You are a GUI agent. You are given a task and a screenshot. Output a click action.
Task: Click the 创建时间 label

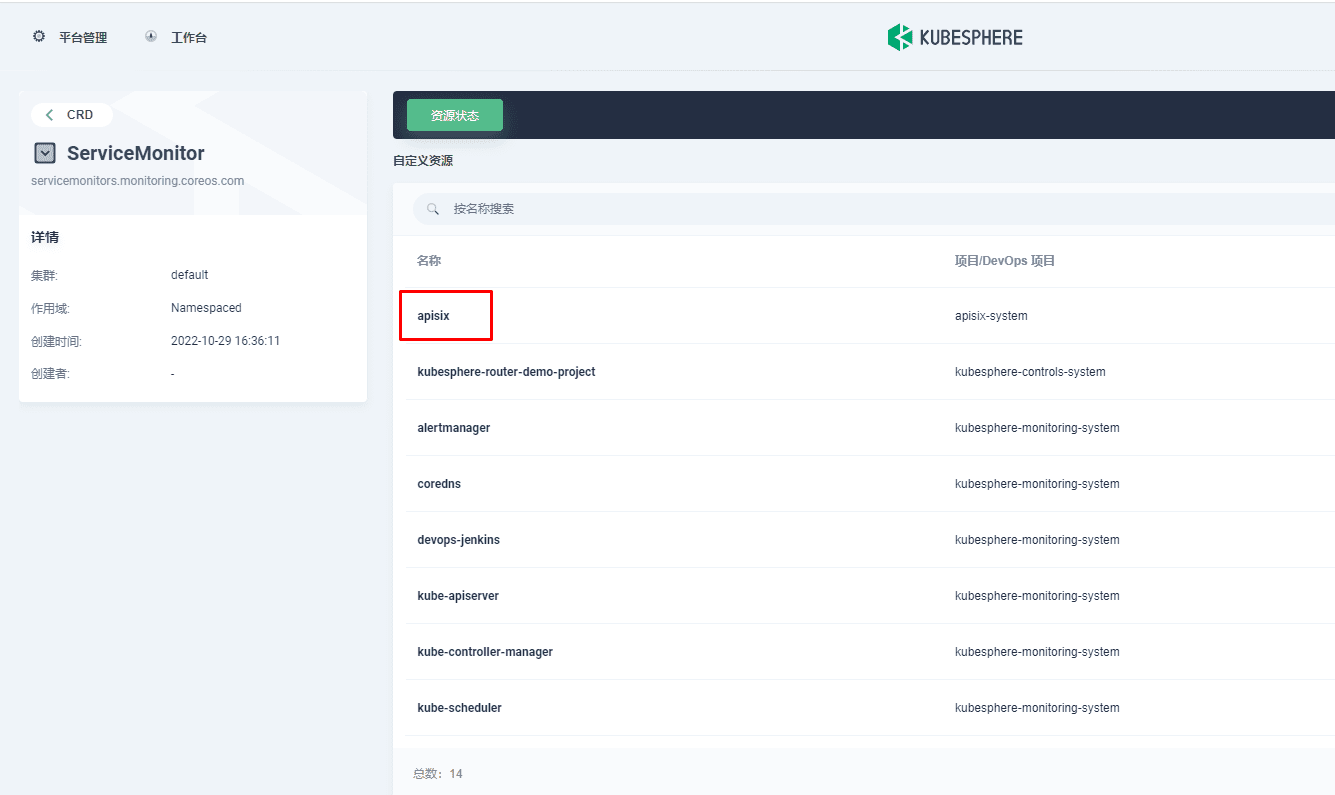(x=56, y=341)
